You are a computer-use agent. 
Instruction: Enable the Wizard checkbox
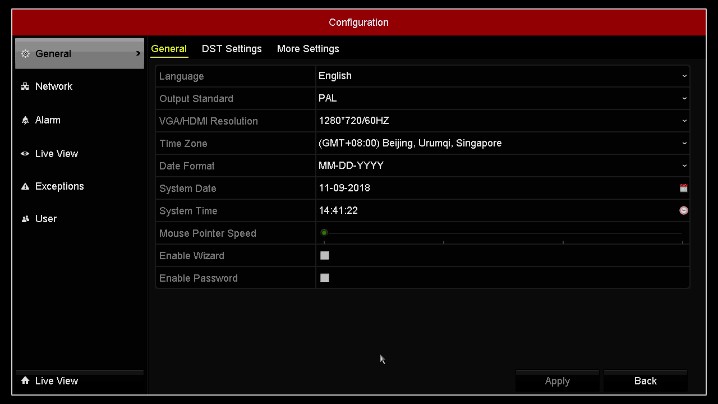(324, 256)
